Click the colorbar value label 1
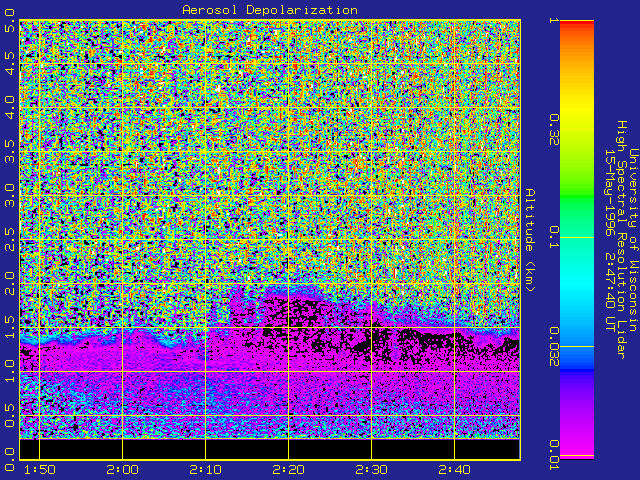 (x=553, y=20)
